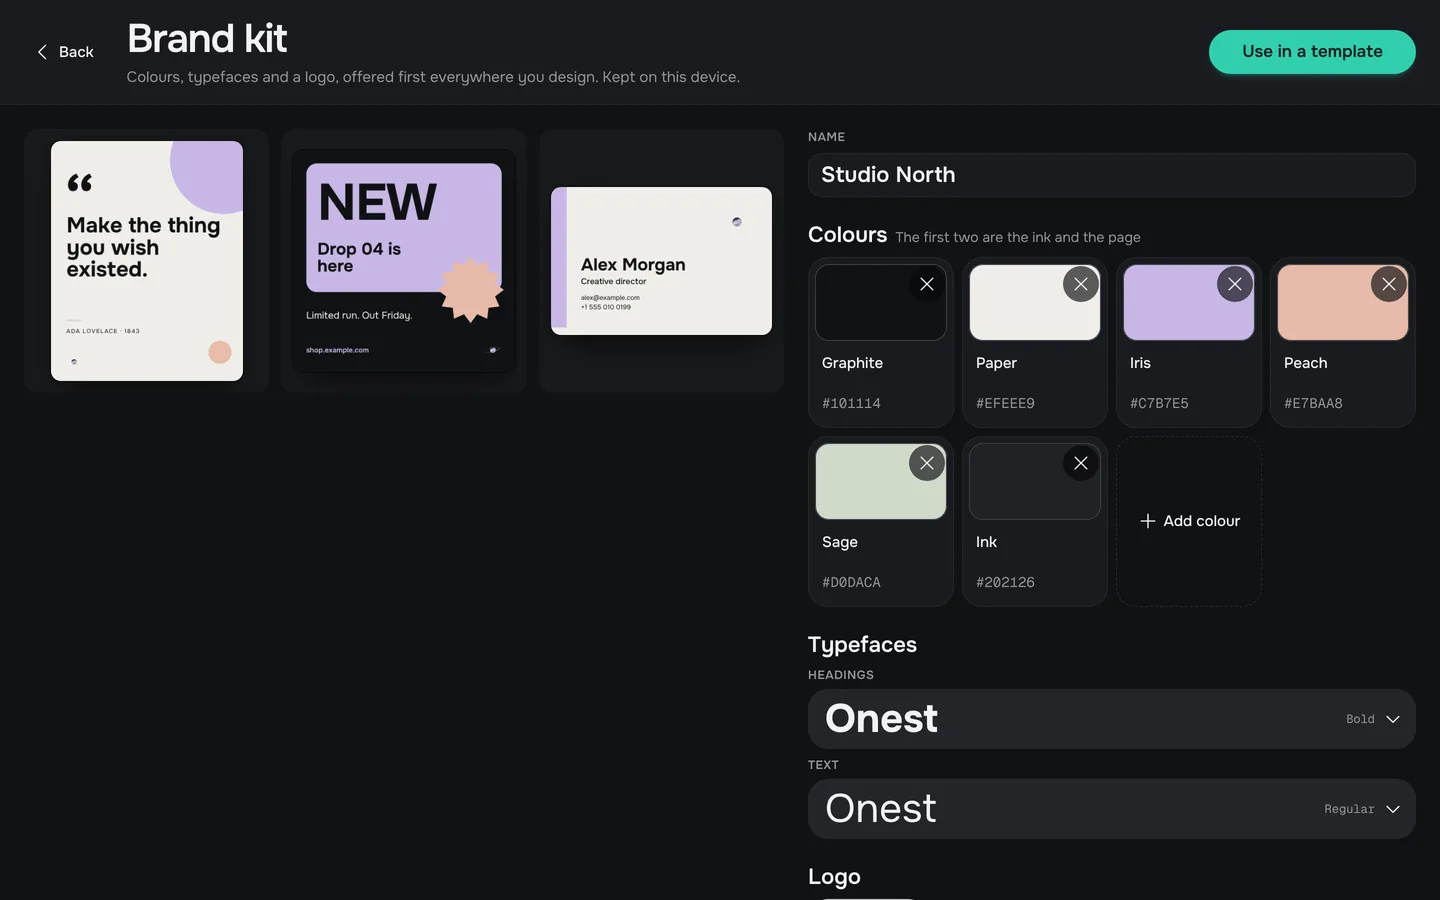Edit hex value #202126
Image resolution: width=1440 pixels, height=900 pixels.
click(1035, 582)
